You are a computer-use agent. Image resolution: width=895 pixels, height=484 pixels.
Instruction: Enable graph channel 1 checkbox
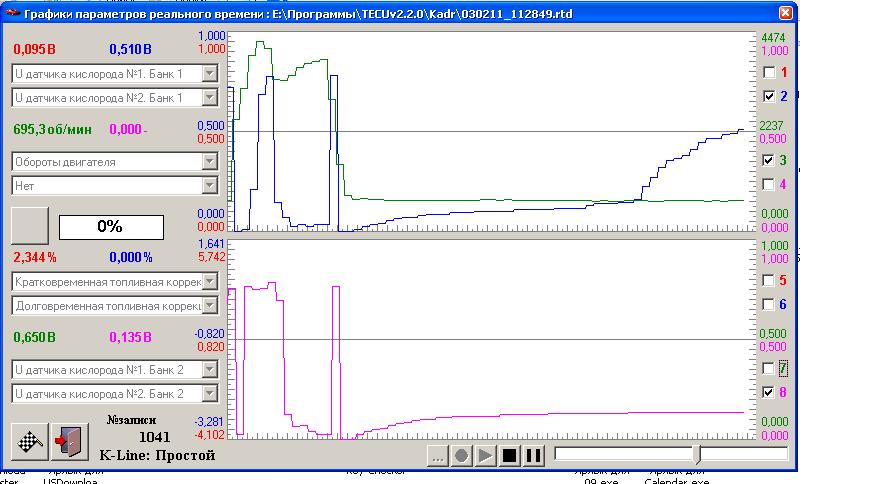[768, 73]
